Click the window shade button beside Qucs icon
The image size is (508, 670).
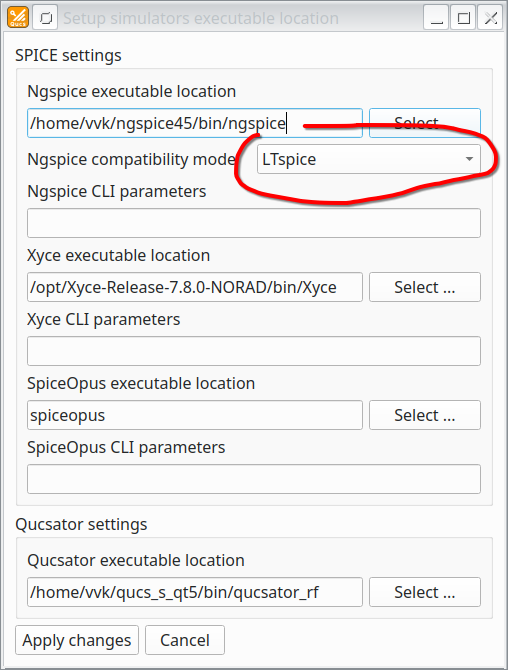[45, 18]
